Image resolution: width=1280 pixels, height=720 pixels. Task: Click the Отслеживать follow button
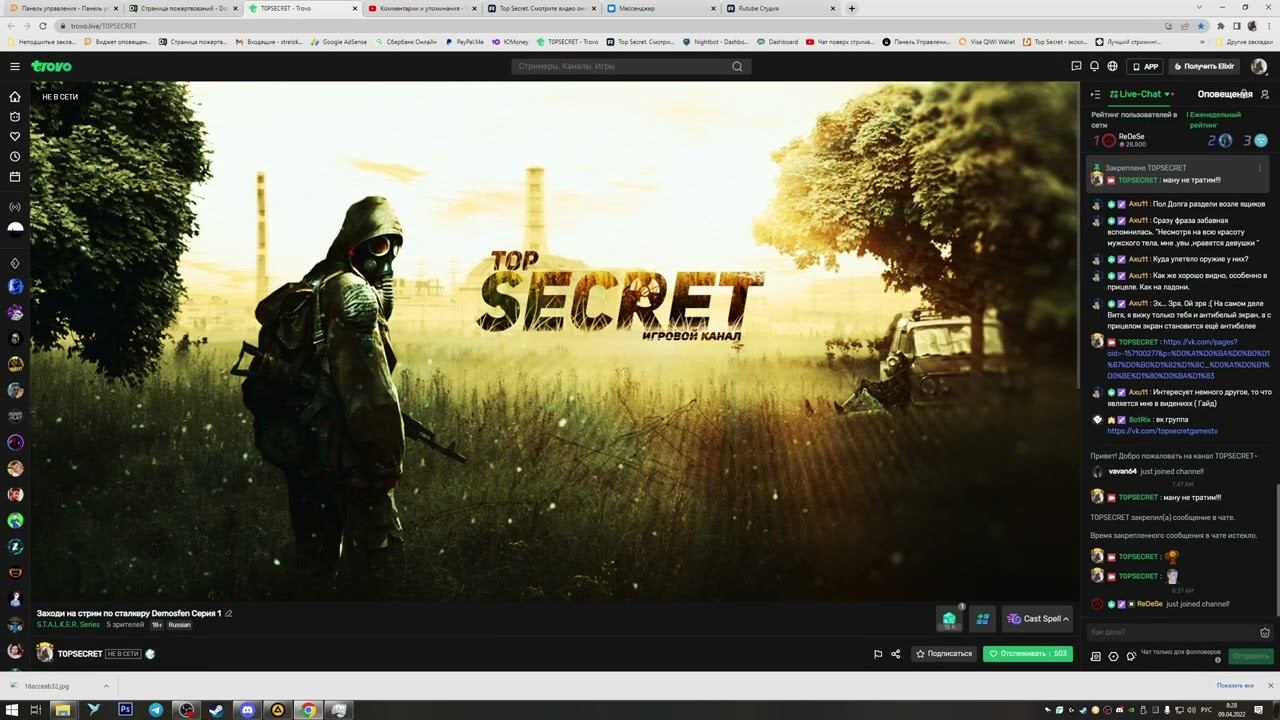tap(1028, 654)
